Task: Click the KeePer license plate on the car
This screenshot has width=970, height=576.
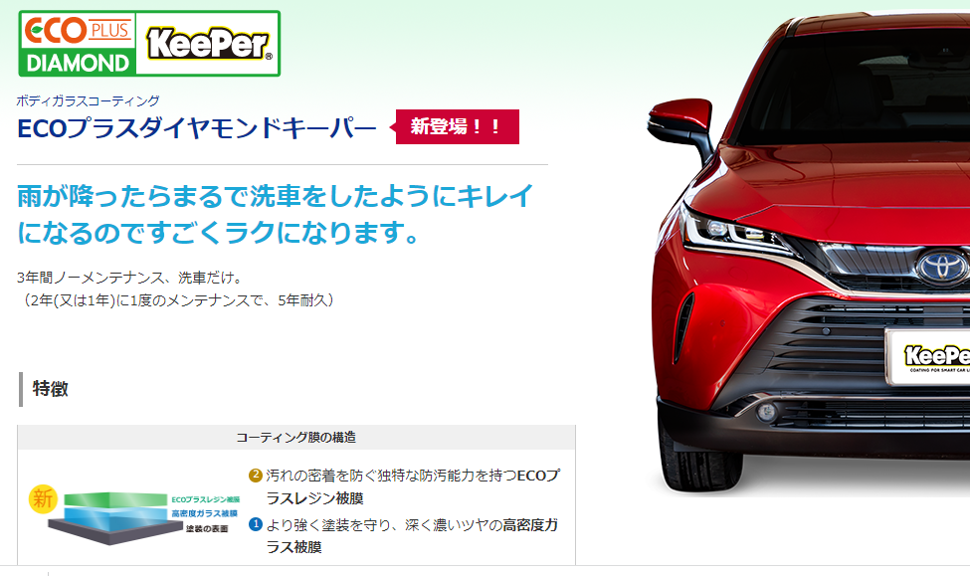Action: 928,357
